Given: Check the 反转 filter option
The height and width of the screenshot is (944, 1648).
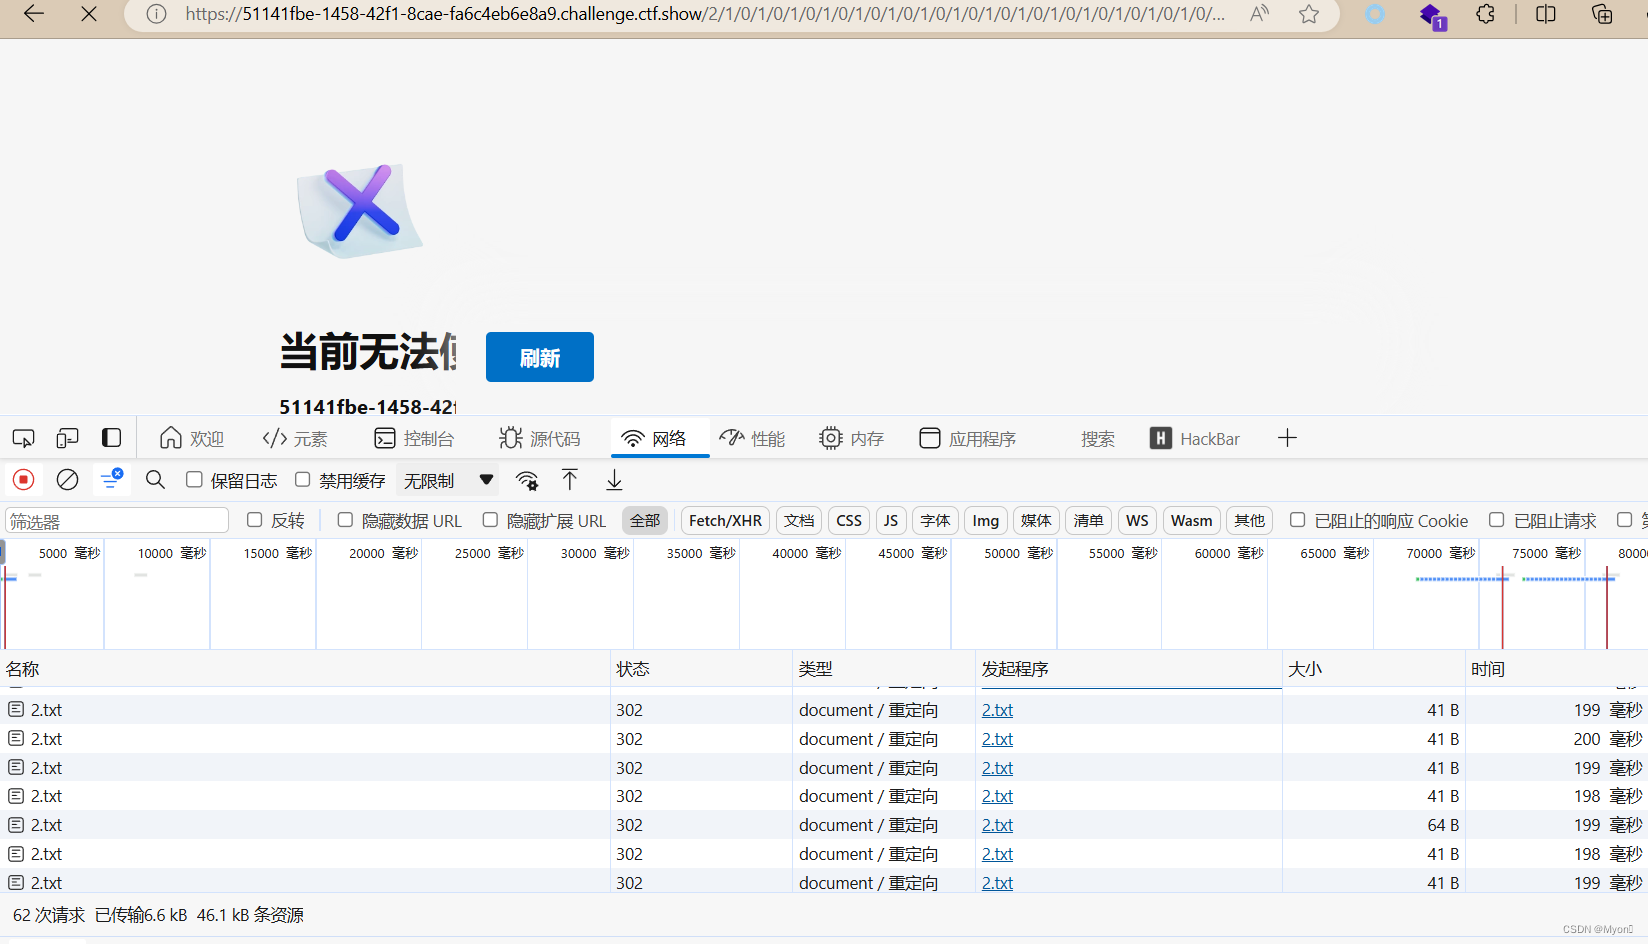Looking at the screenshot, I should click(x=254, y=520).
